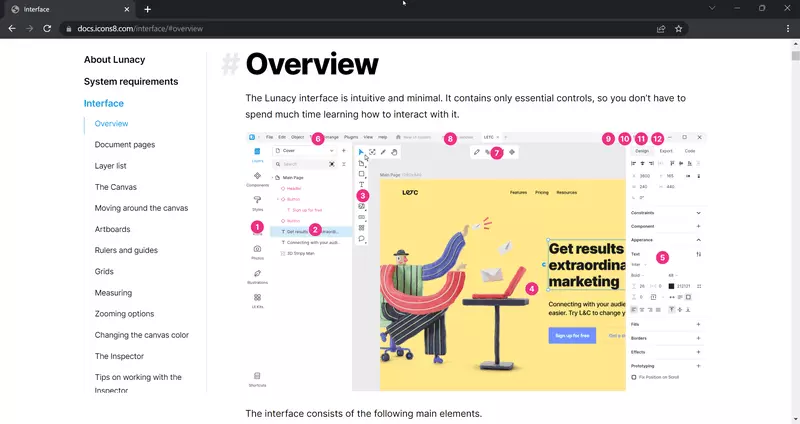This screenshot has height=424, width=800.
Task: Expand the Main Page layer group
Action: click(x=273, y=178)
